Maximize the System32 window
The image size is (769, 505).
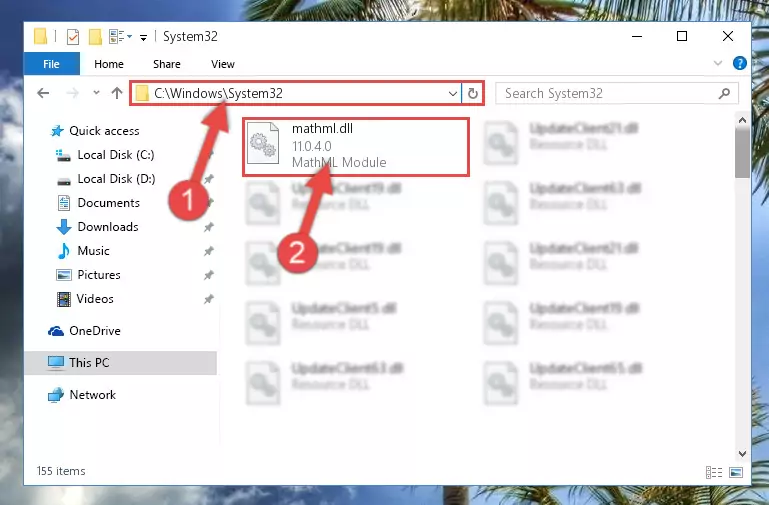(x=682, y=36)
